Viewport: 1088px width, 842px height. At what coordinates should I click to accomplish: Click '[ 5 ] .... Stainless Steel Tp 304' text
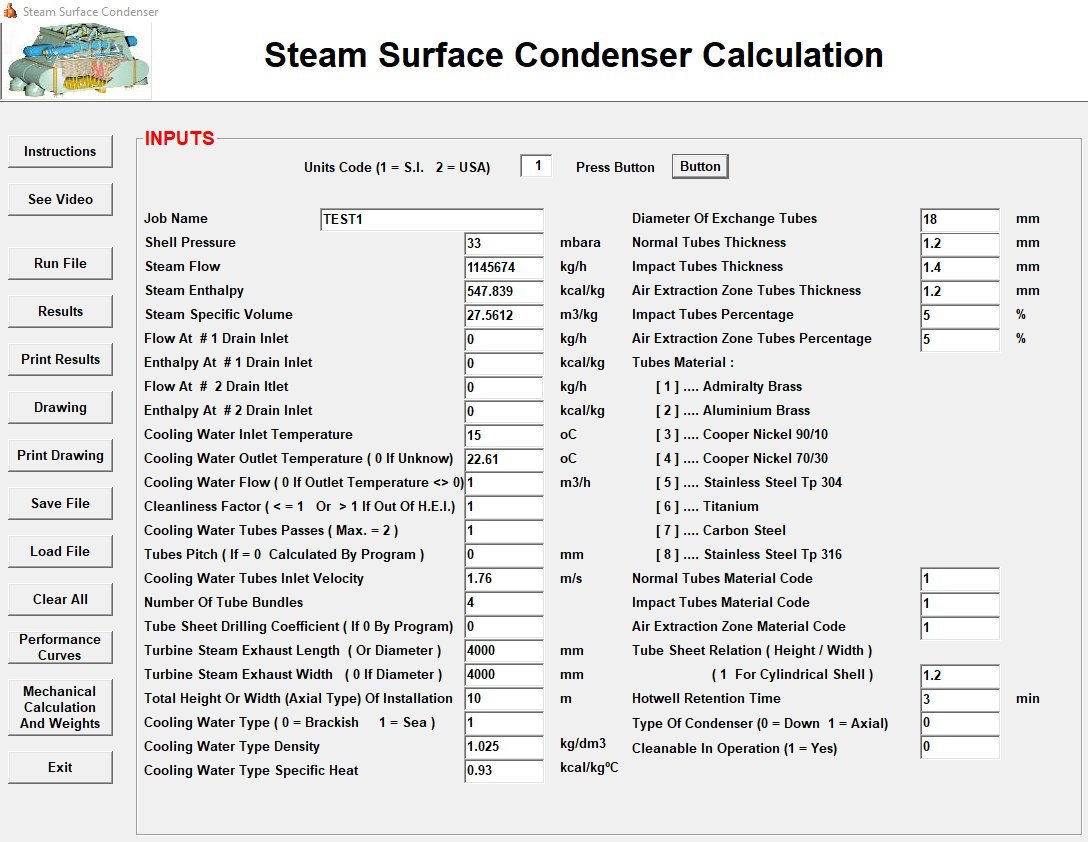pyautogui.click(x=749, y=482)
